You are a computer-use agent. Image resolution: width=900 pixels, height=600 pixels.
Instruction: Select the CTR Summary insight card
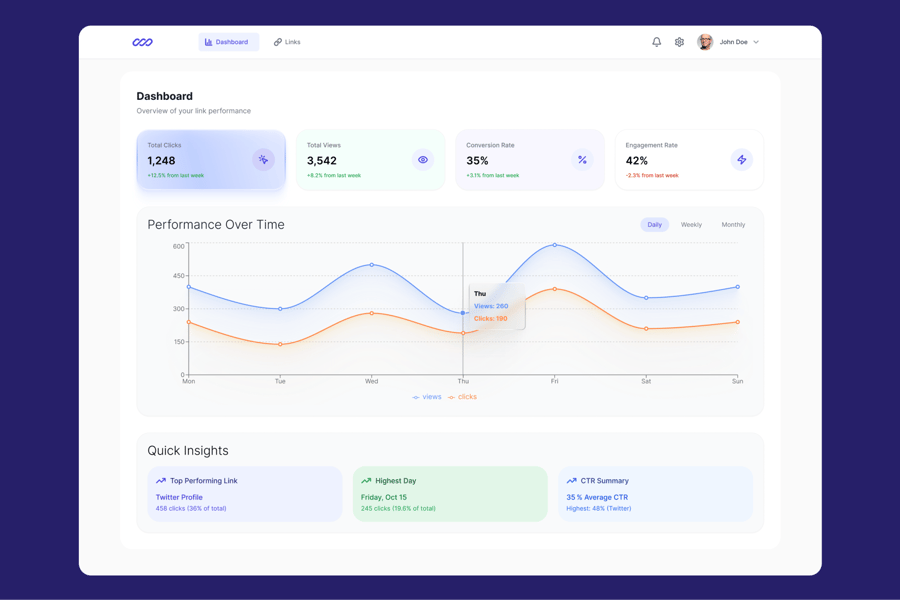pos(655,493)
